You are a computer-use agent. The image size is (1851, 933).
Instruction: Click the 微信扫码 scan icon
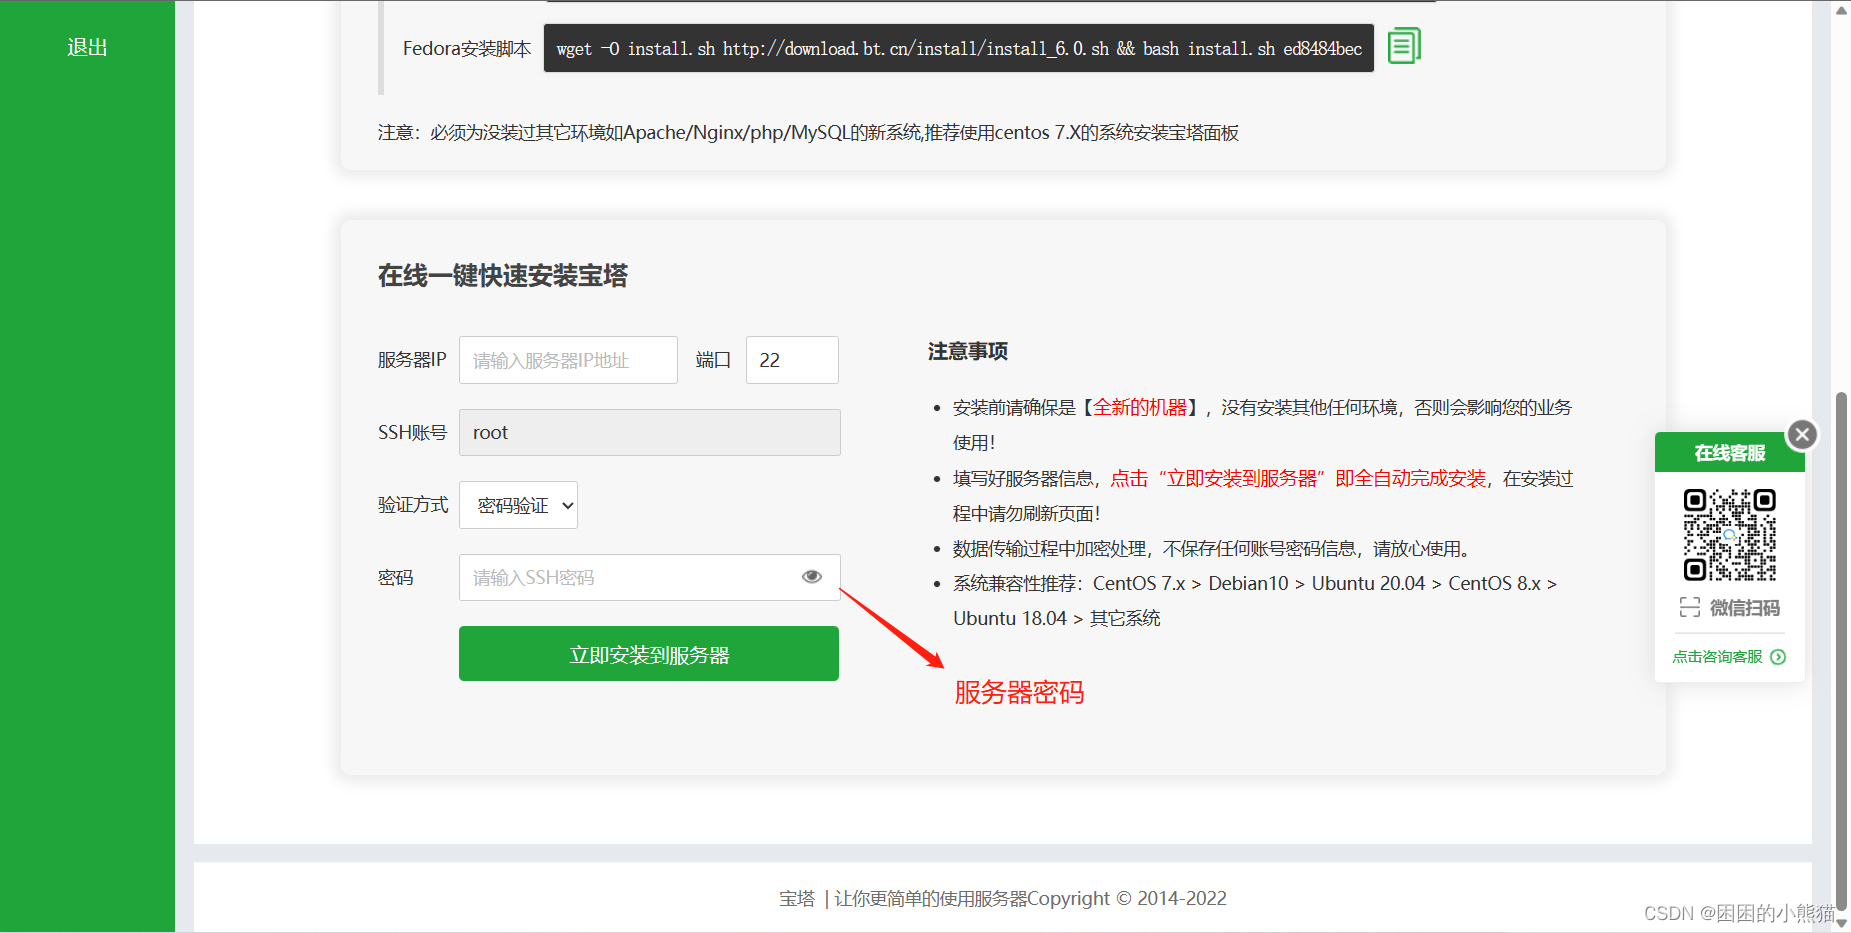[1690, 607]
